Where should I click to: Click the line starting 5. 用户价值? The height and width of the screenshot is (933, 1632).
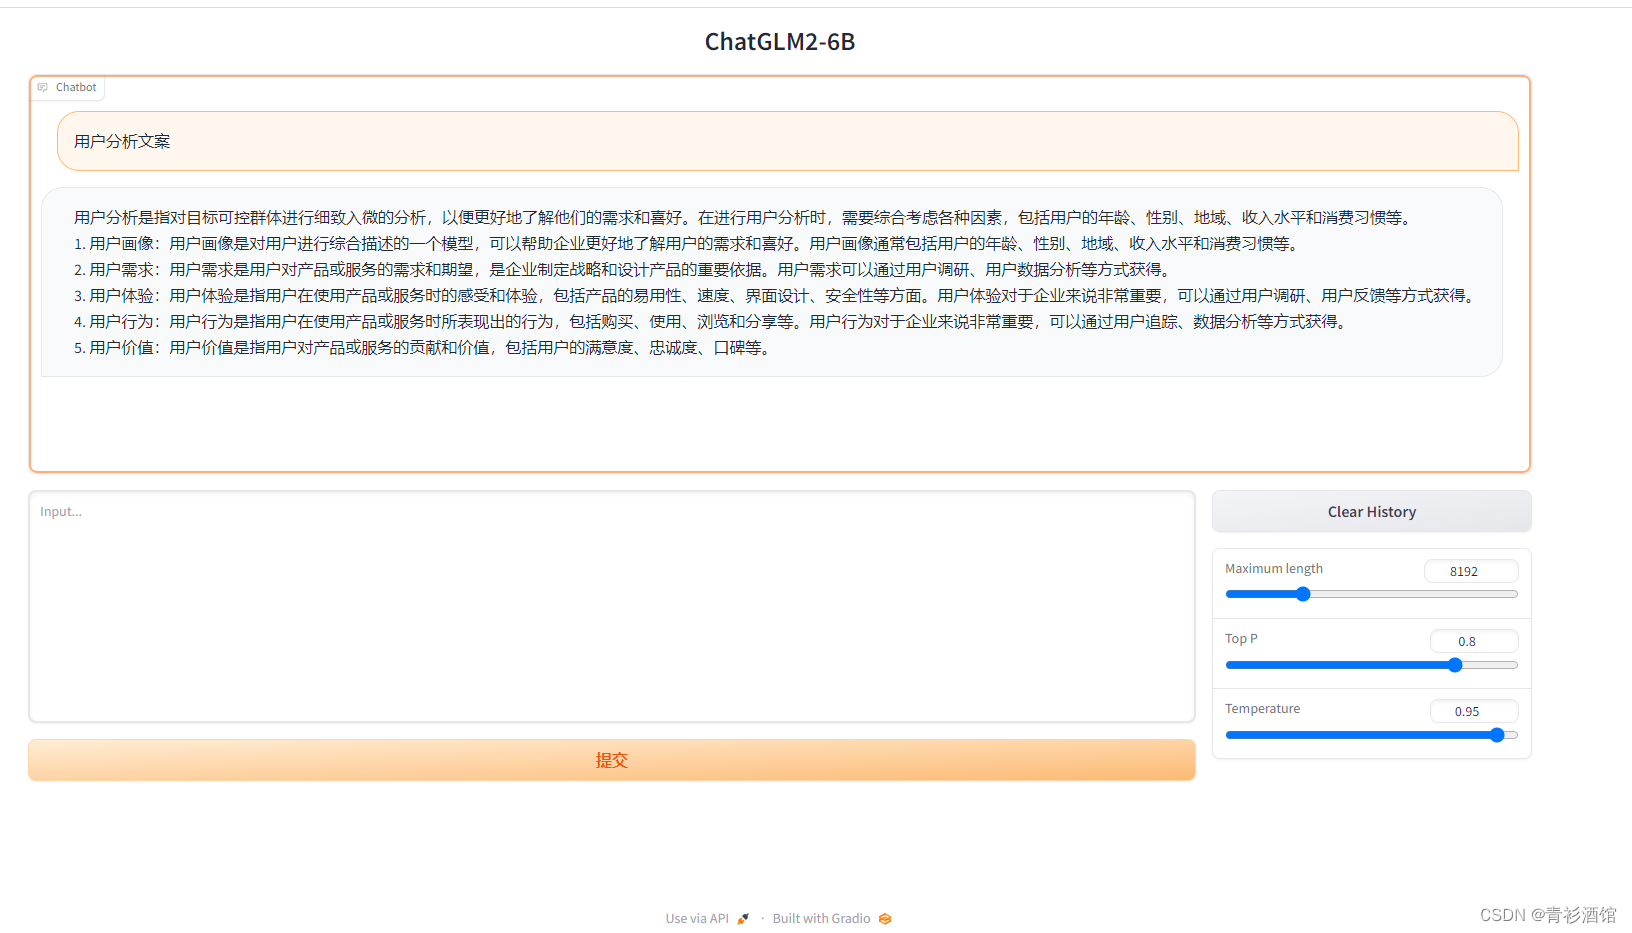point(424,348)
